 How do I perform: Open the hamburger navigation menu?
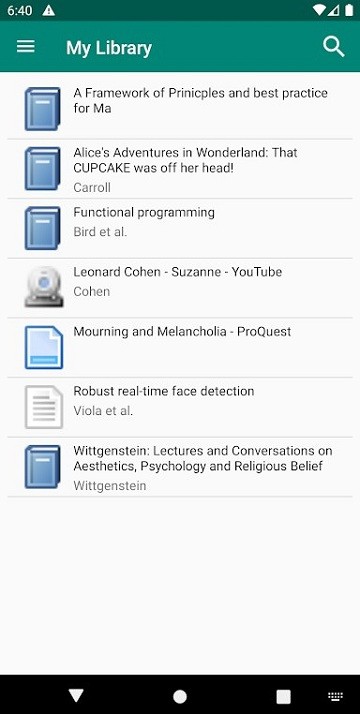pyautogui.click(x=25, y=46)
